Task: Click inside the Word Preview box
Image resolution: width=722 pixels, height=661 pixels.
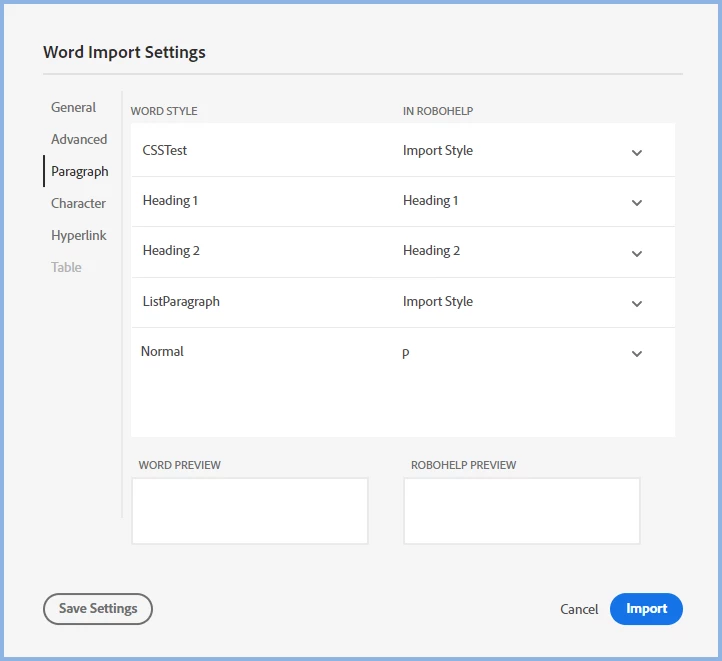Action: [250, 511]
